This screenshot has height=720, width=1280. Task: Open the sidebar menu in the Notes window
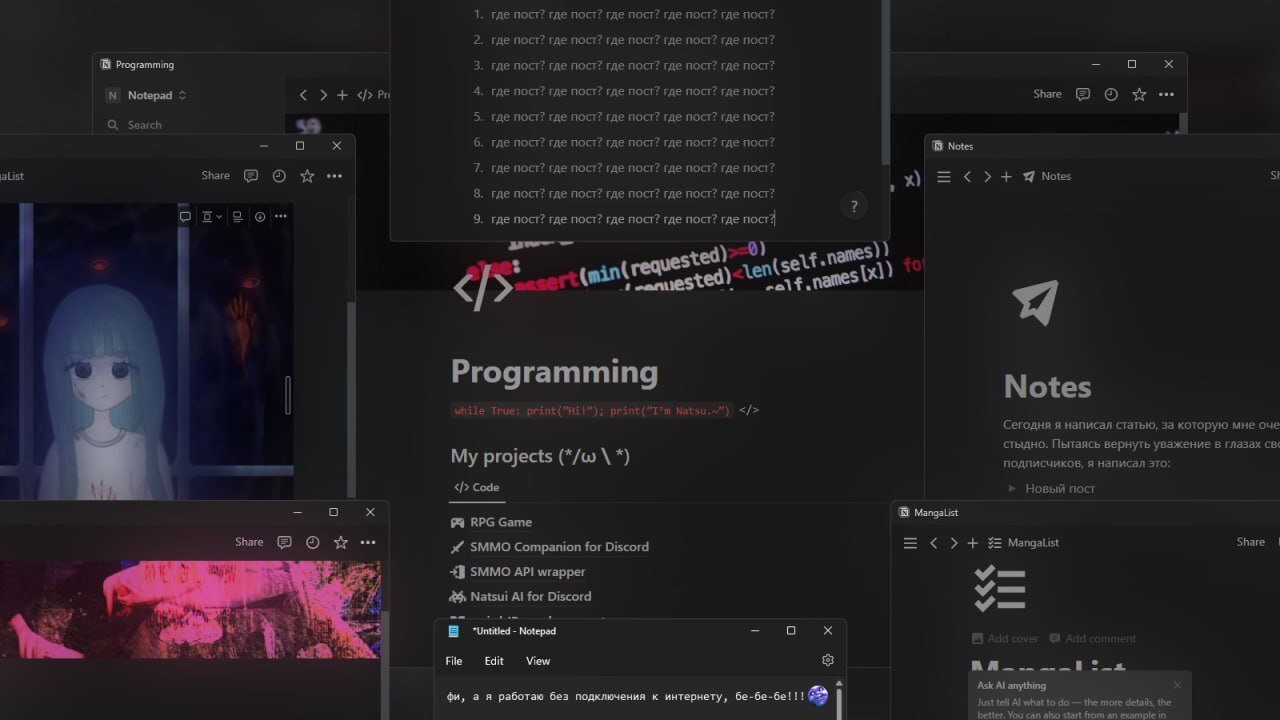point(943,176)
